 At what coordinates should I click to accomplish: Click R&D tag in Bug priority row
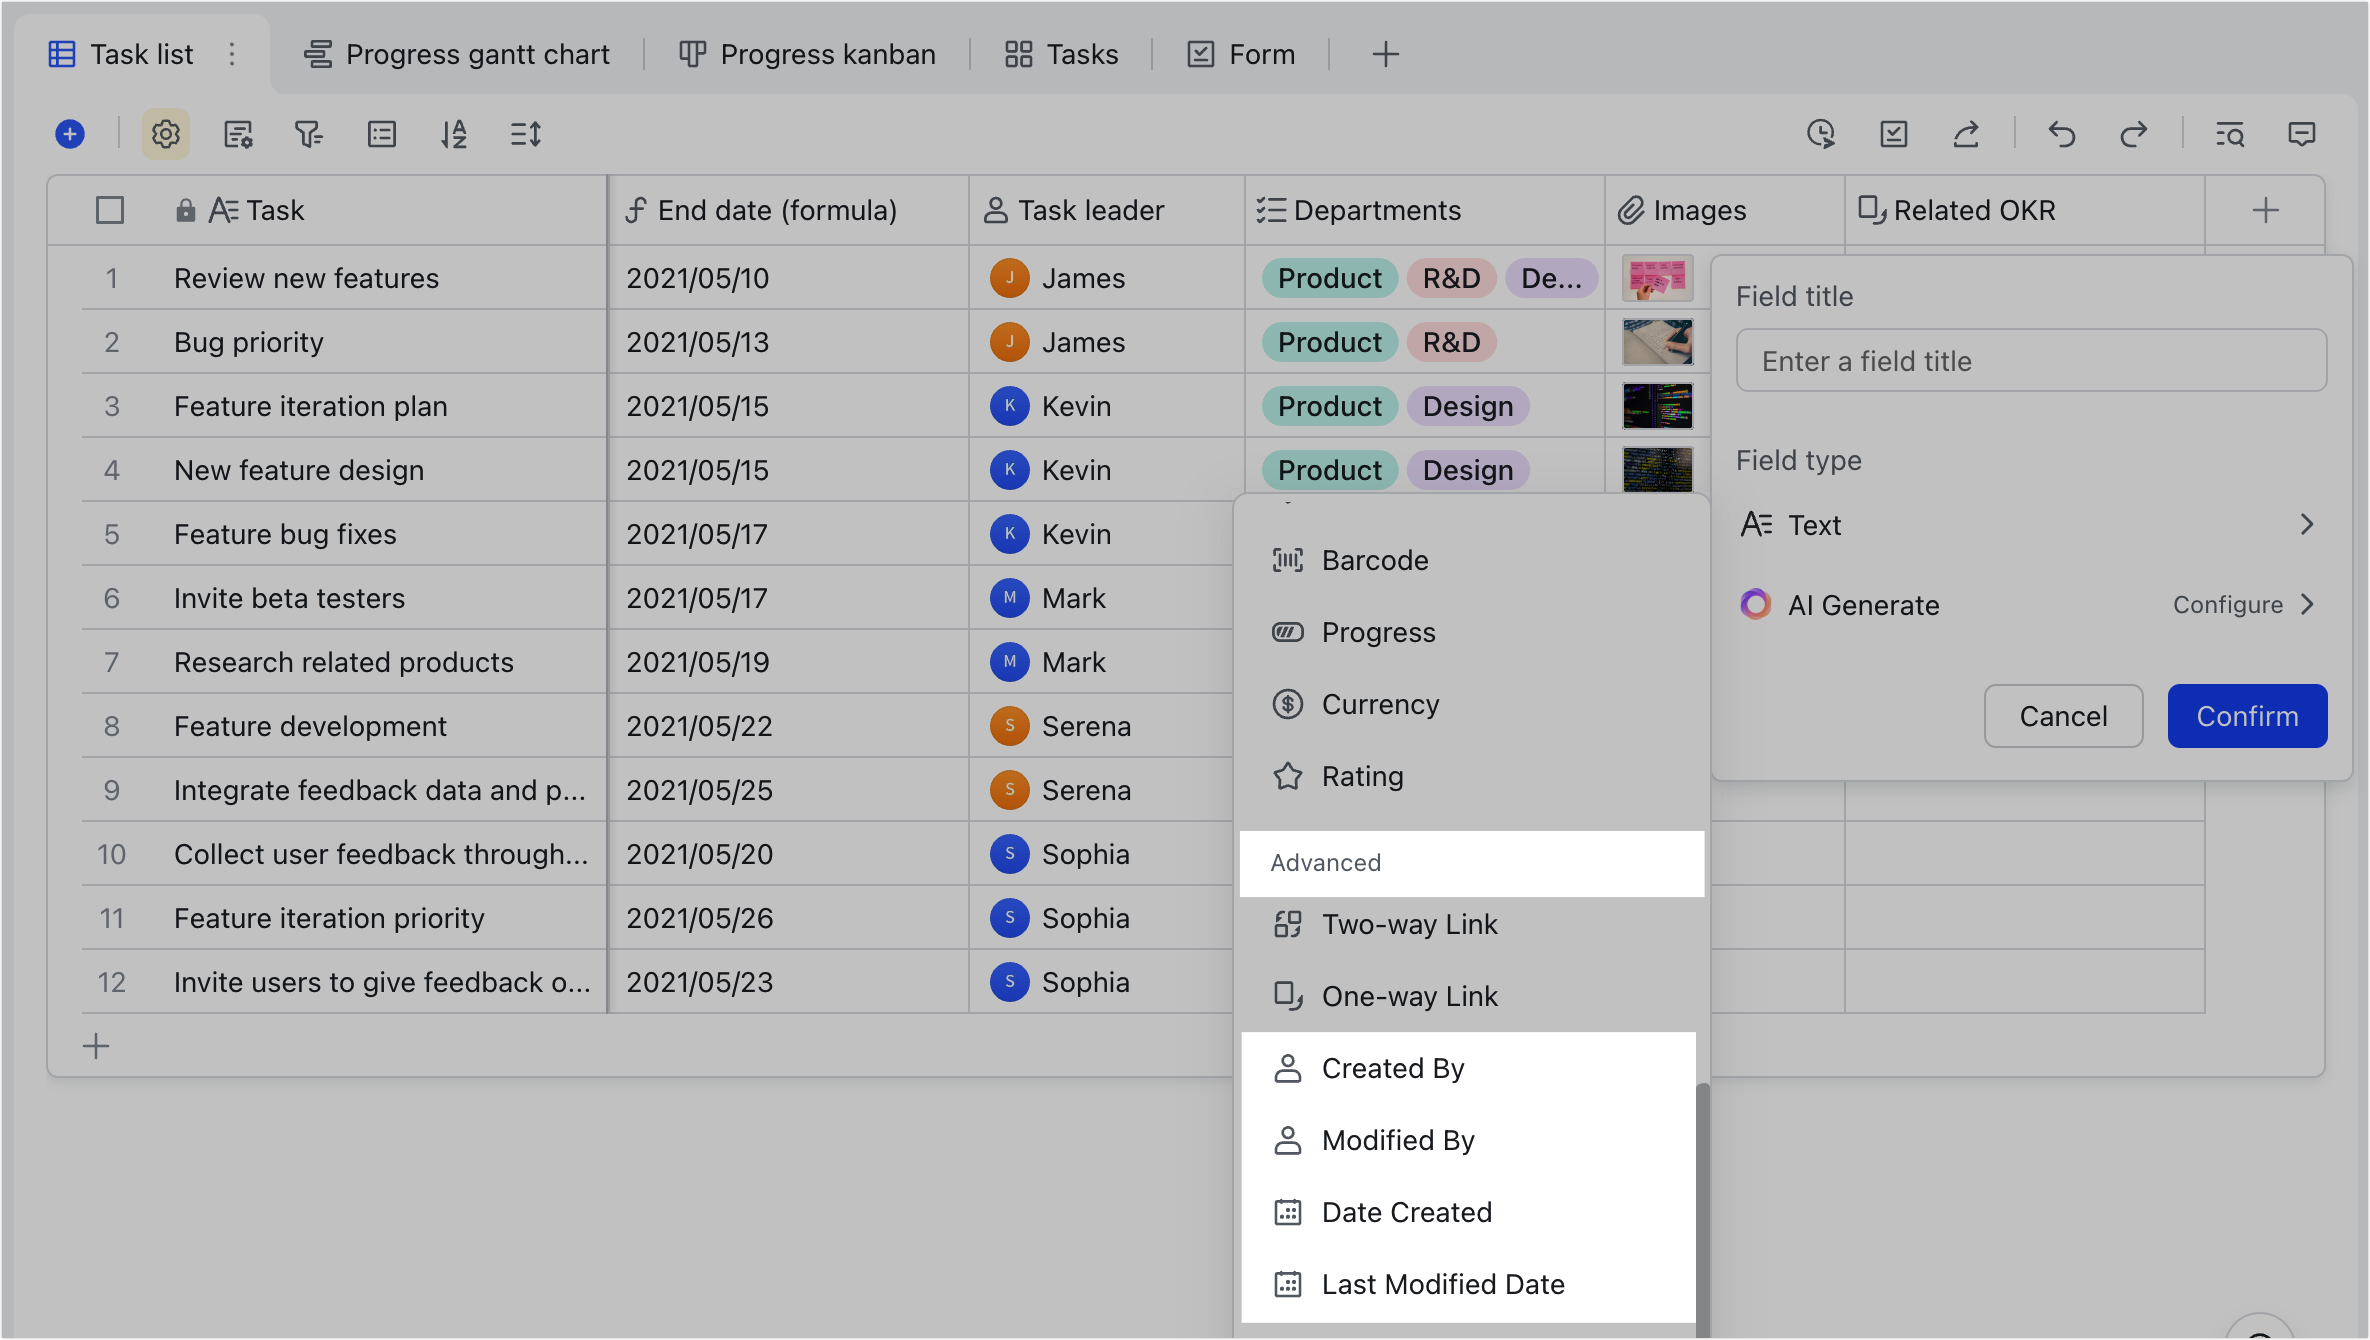pyautogui.click(x=1451, y=342)
